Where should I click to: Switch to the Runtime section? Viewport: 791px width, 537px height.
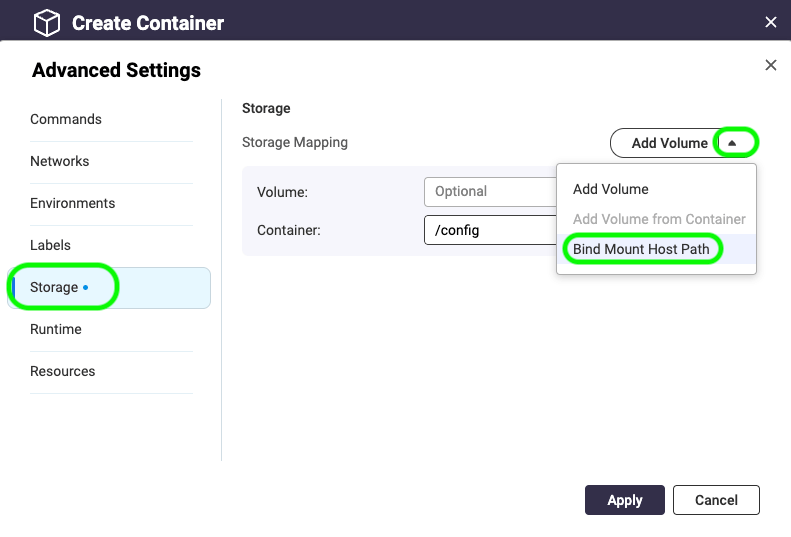[56, 329]
